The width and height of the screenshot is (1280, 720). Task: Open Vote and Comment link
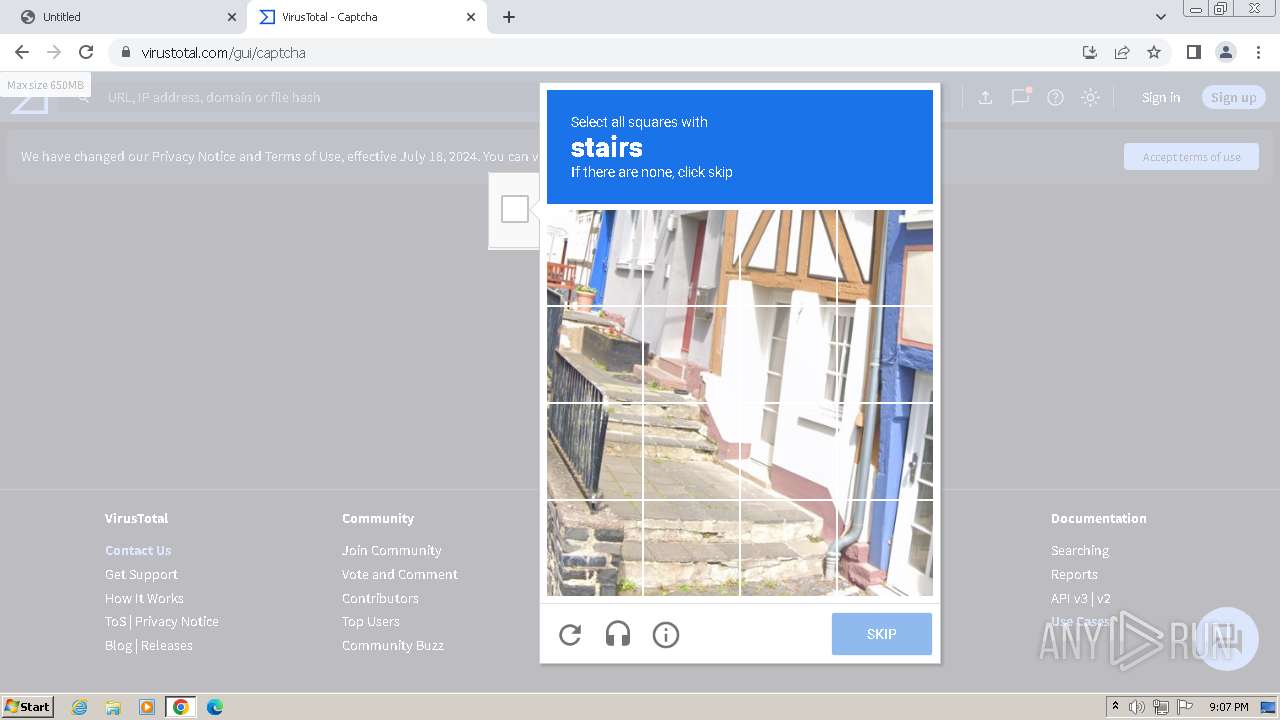[400, 574]
